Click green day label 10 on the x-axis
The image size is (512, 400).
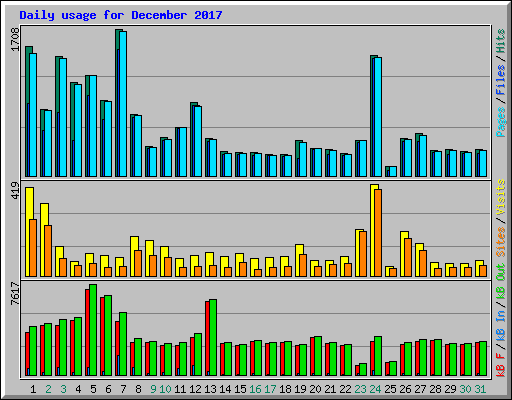[165, 389]
